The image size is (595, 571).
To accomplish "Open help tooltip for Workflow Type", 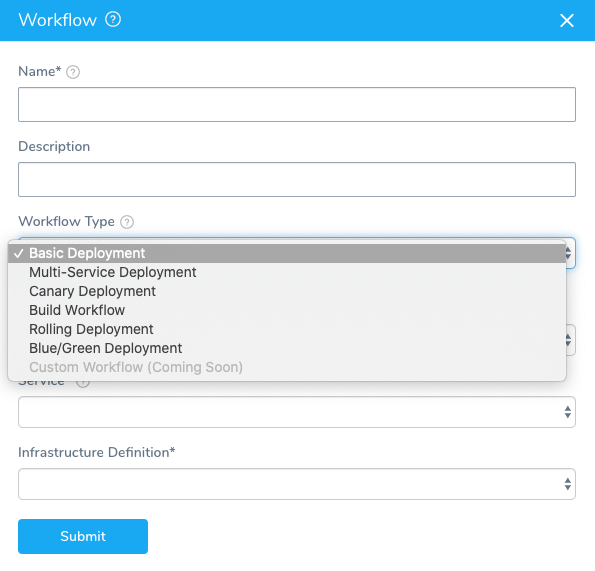I will tap(127, 222).
